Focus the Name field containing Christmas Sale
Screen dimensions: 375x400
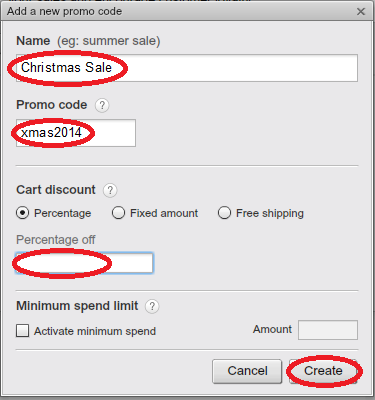pyautogui.click(x=187, y=68)
